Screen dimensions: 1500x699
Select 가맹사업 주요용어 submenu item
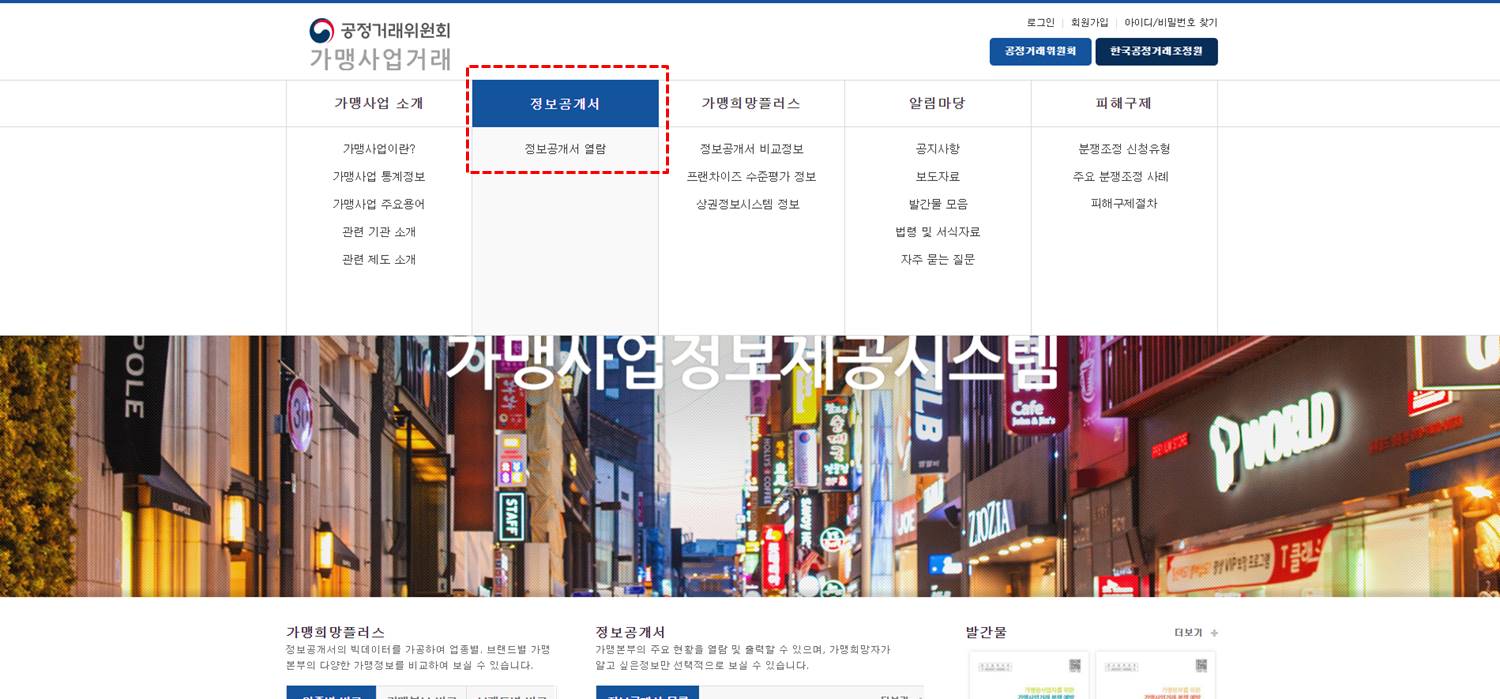pyautogui.click(x=379, y=204)
